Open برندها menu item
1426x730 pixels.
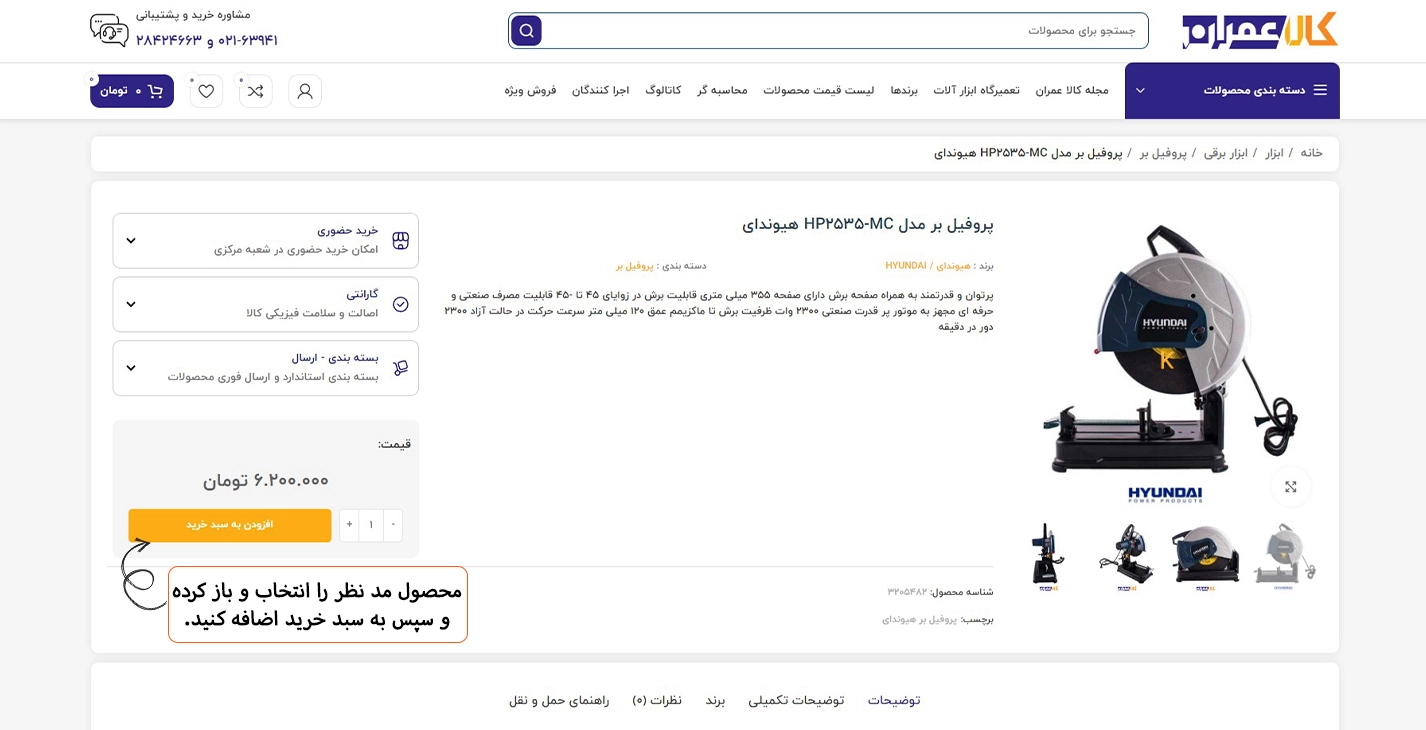[x=904, y=90]
